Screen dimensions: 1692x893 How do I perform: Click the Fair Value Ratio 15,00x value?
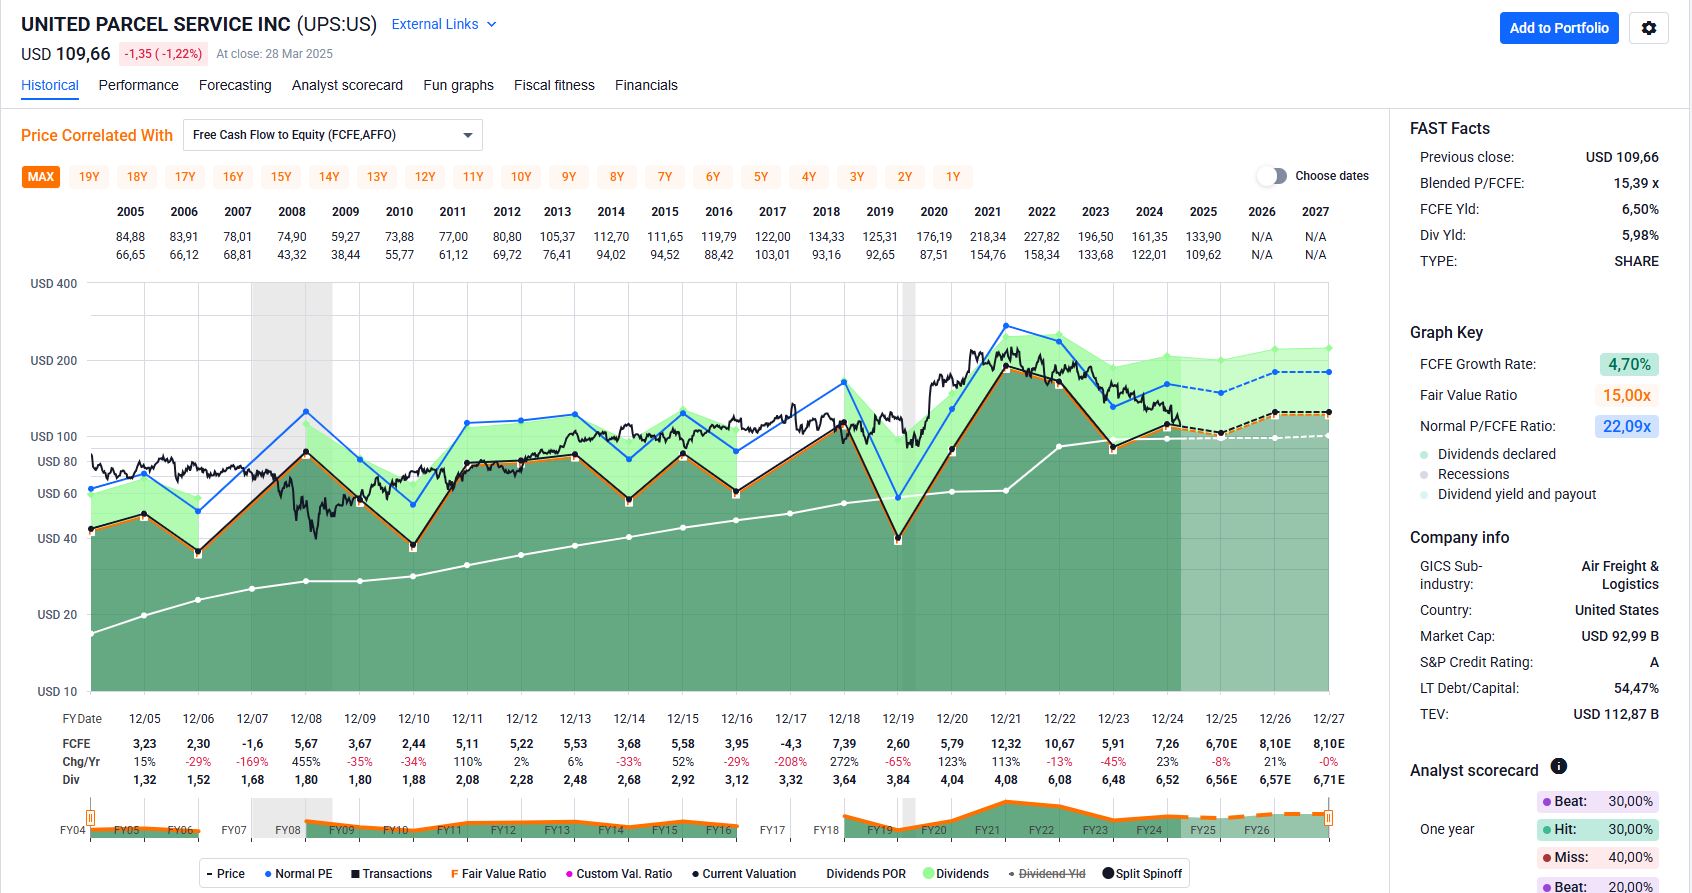1626,395
